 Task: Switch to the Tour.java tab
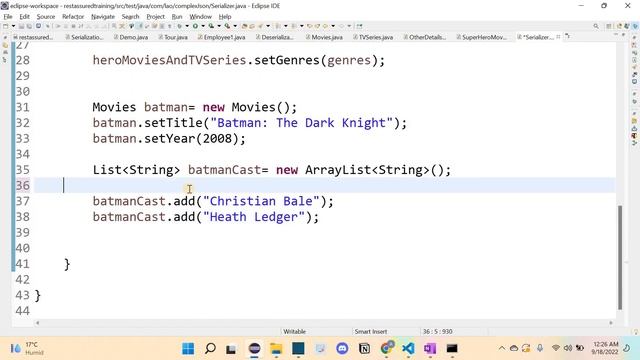point(173,37)
